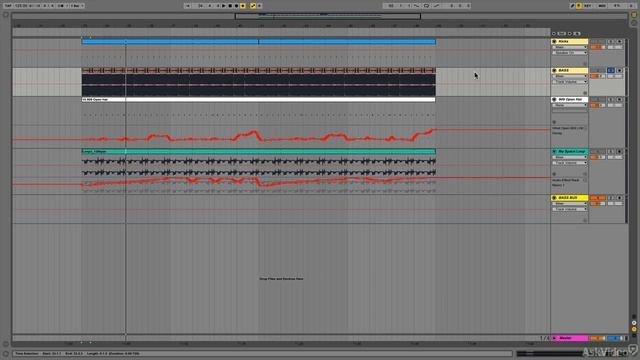
Task: Toggle the BASS BUS track activator
Action: coord(598,198)
